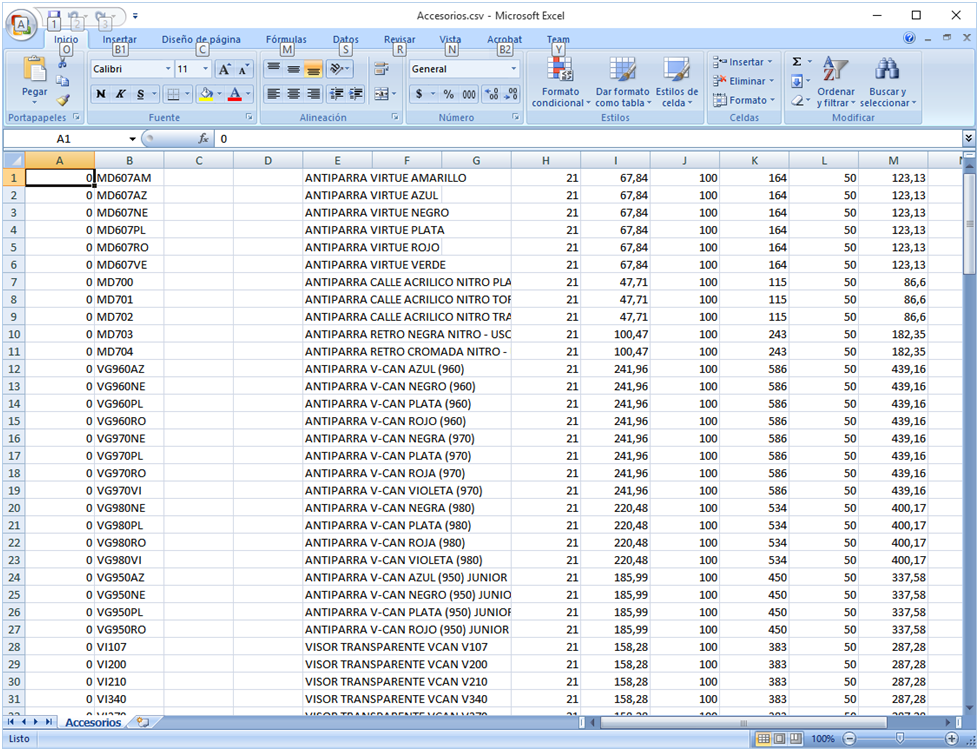Adjust the zoom slider handle
979x751 pixels.
(x=900, y=739)
